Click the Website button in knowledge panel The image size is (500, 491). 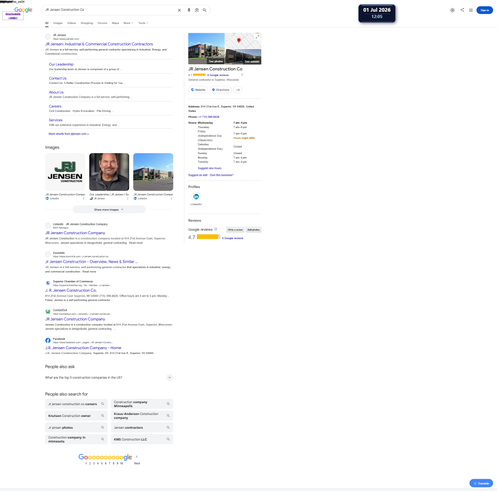[x=198, y=90]
